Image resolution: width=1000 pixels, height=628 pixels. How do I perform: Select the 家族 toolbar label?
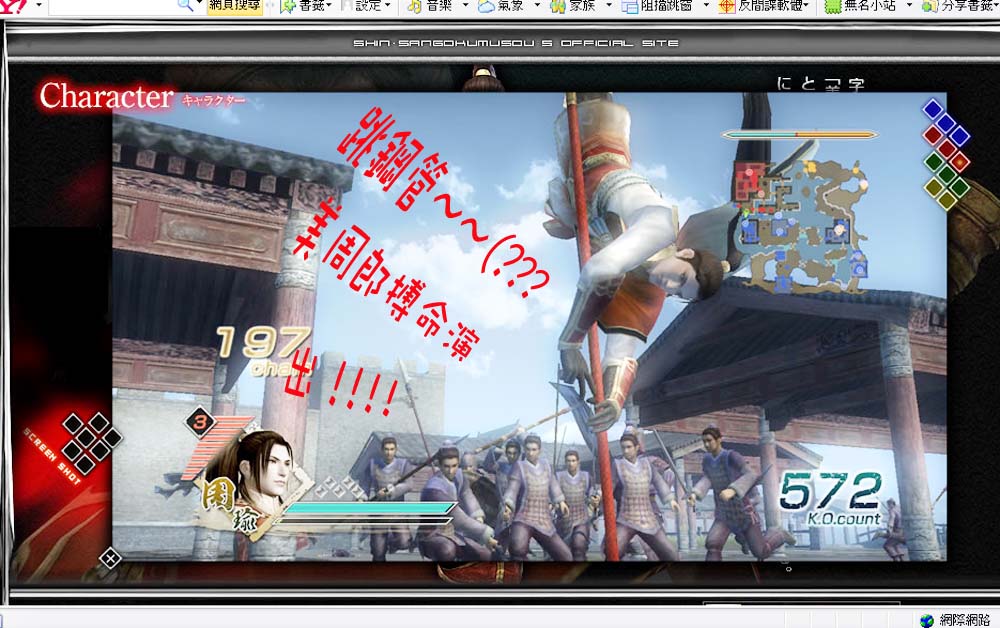(x=582, y=5)
